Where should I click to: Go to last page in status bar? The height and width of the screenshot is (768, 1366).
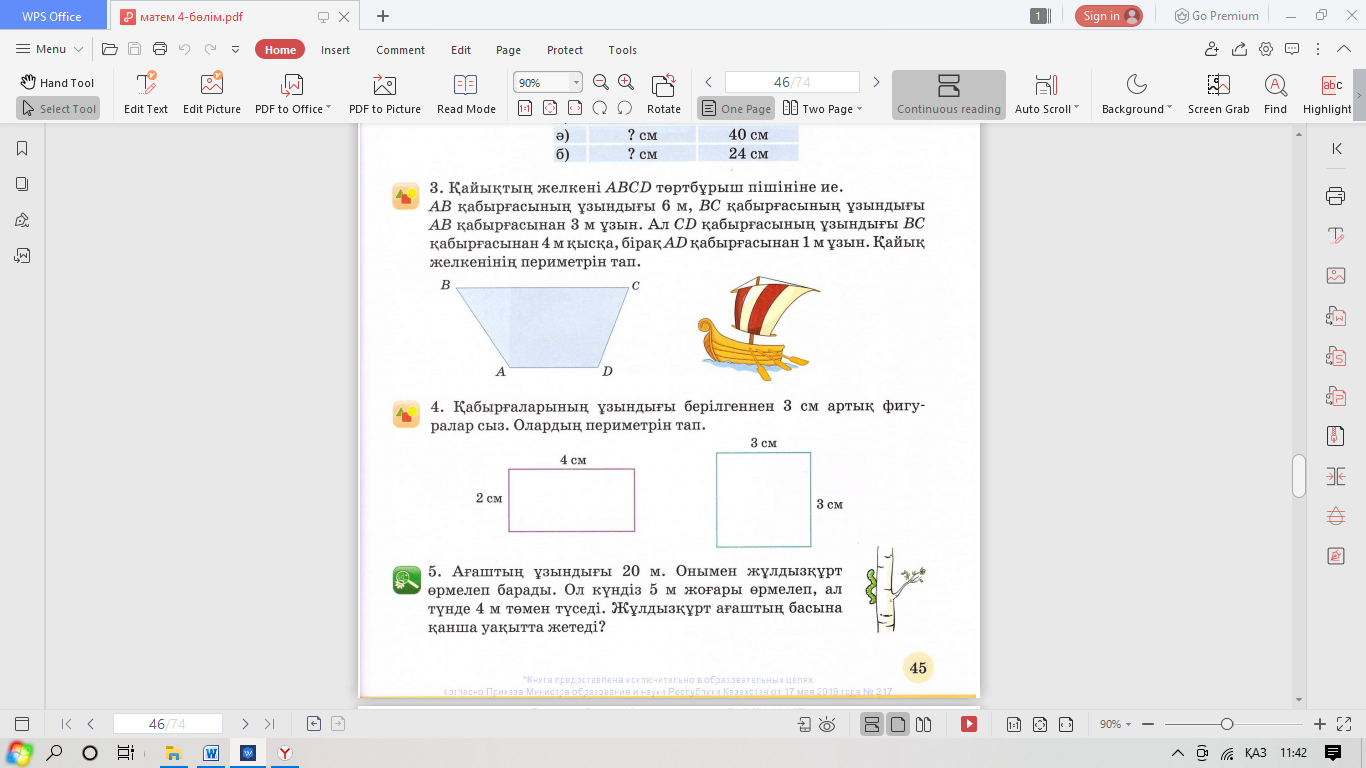point(269,724)
